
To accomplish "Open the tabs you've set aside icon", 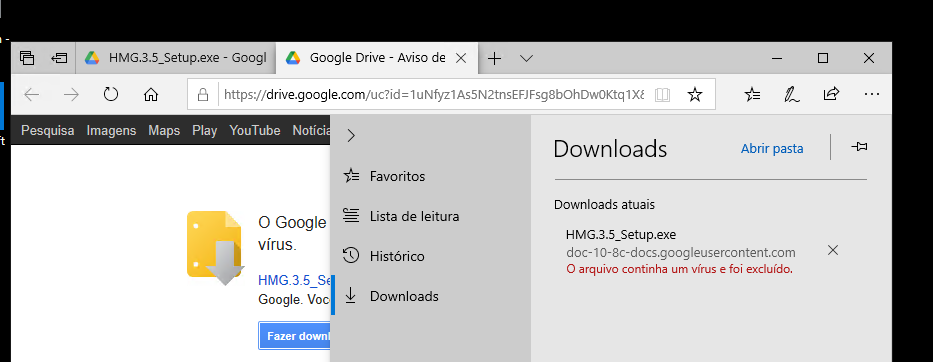I will pos(27,58).
